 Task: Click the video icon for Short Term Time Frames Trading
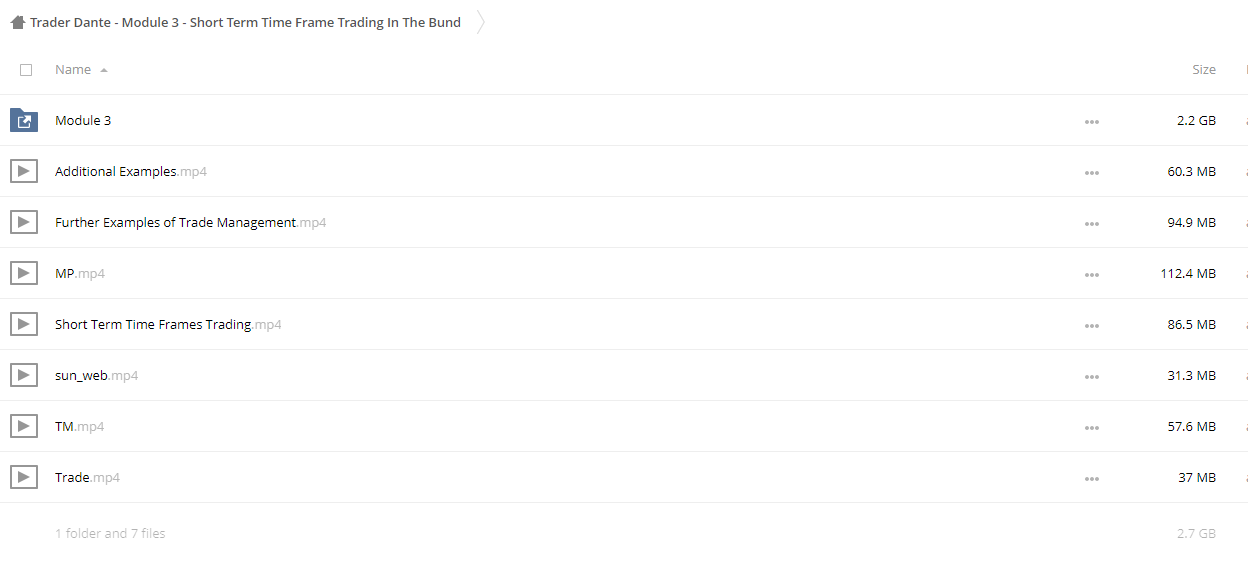(24, 324)
